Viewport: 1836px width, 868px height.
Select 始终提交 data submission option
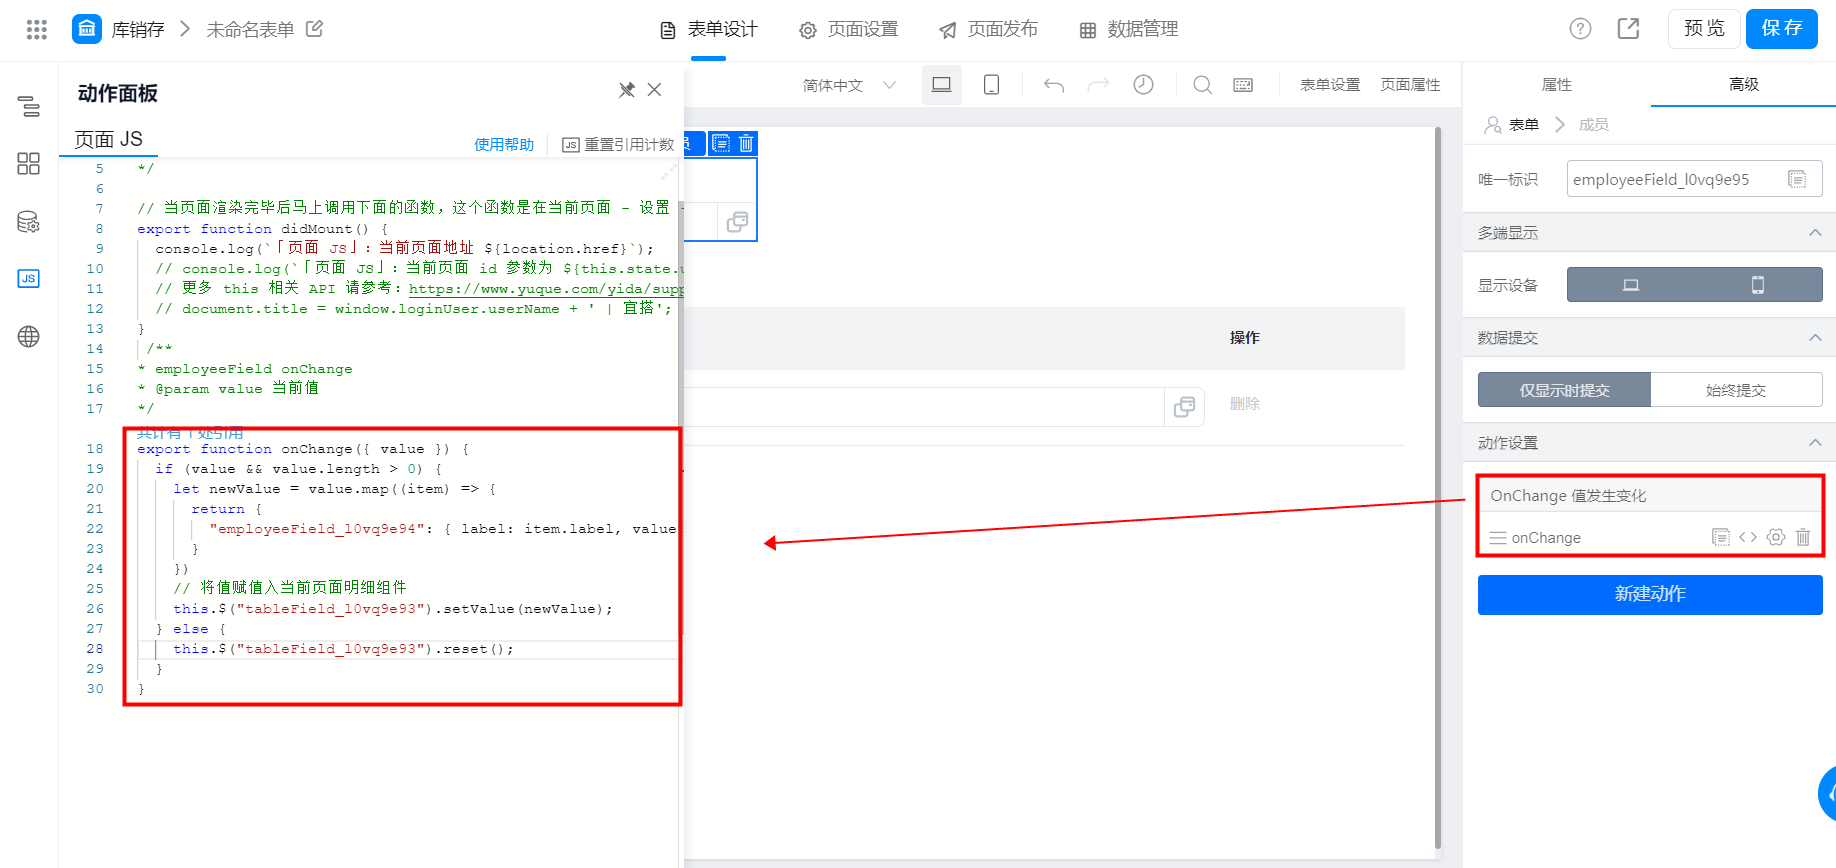1736,390
